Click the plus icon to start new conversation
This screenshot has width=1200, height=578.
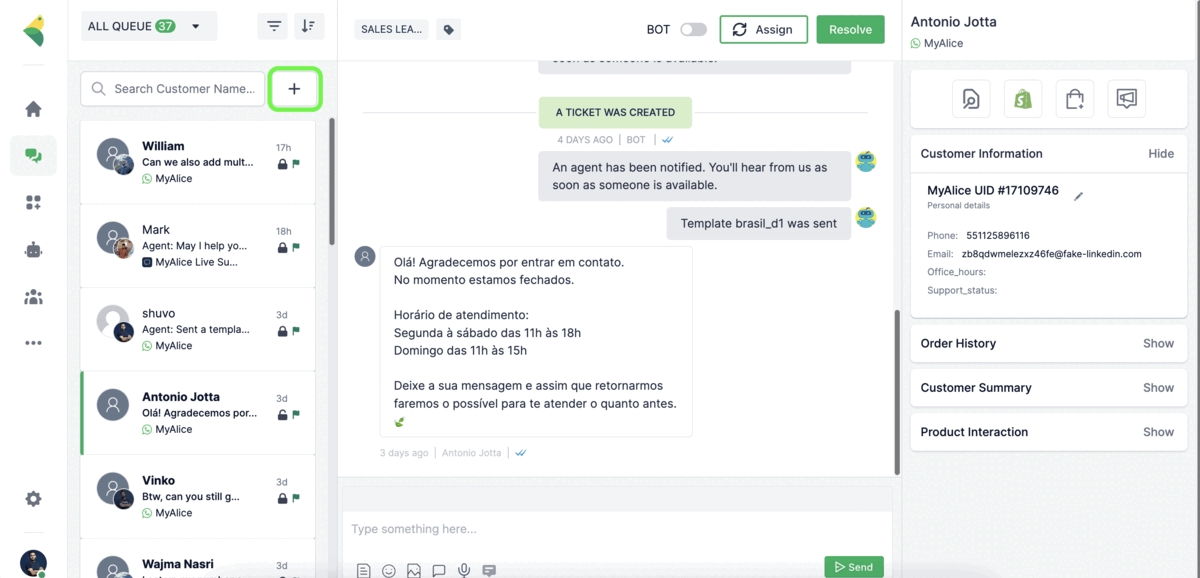294,89
